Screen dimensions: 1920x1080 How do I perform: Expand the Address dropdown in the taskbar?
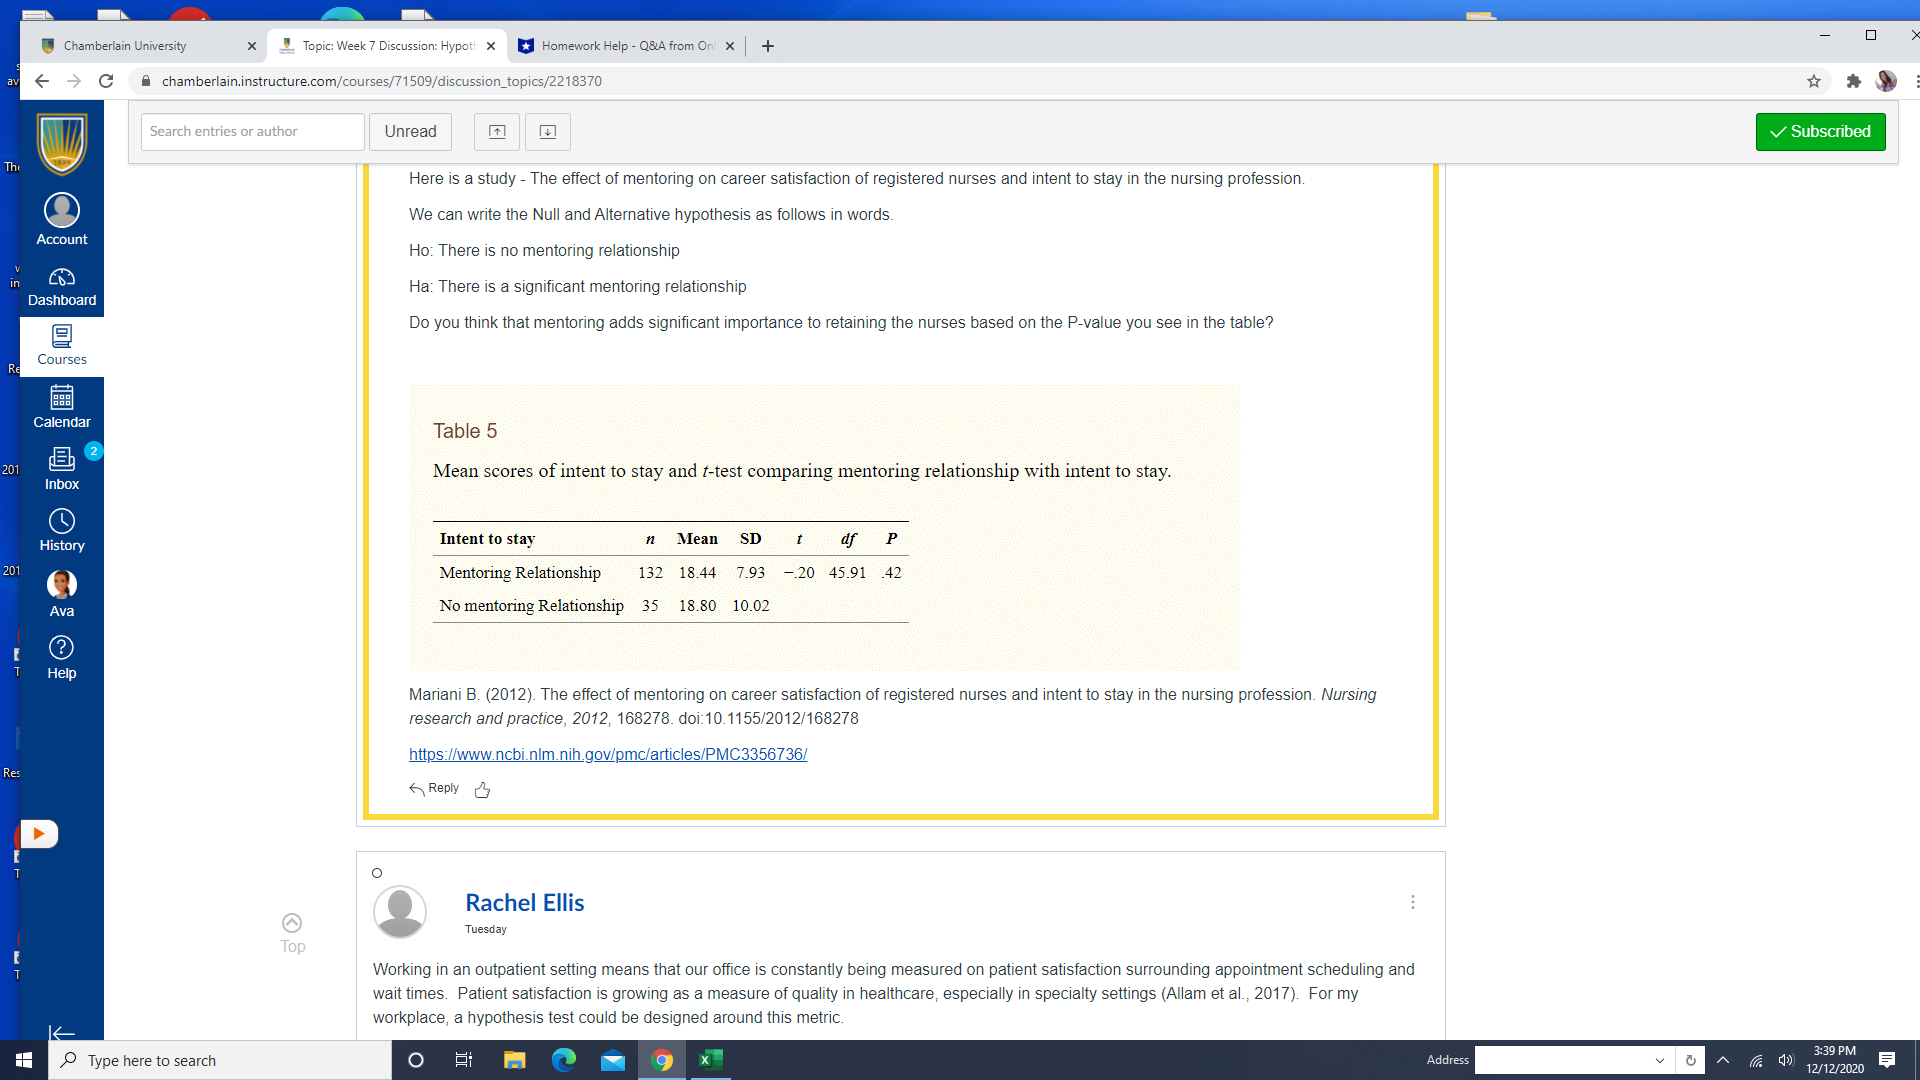tap(1659, 1060)
